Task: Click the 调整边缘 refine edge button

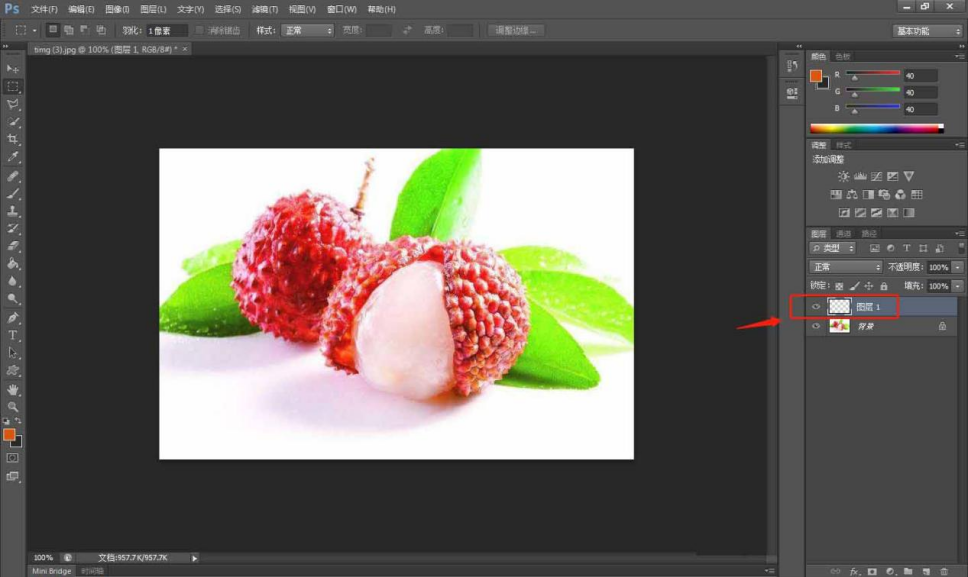Action: click(516, 31)
